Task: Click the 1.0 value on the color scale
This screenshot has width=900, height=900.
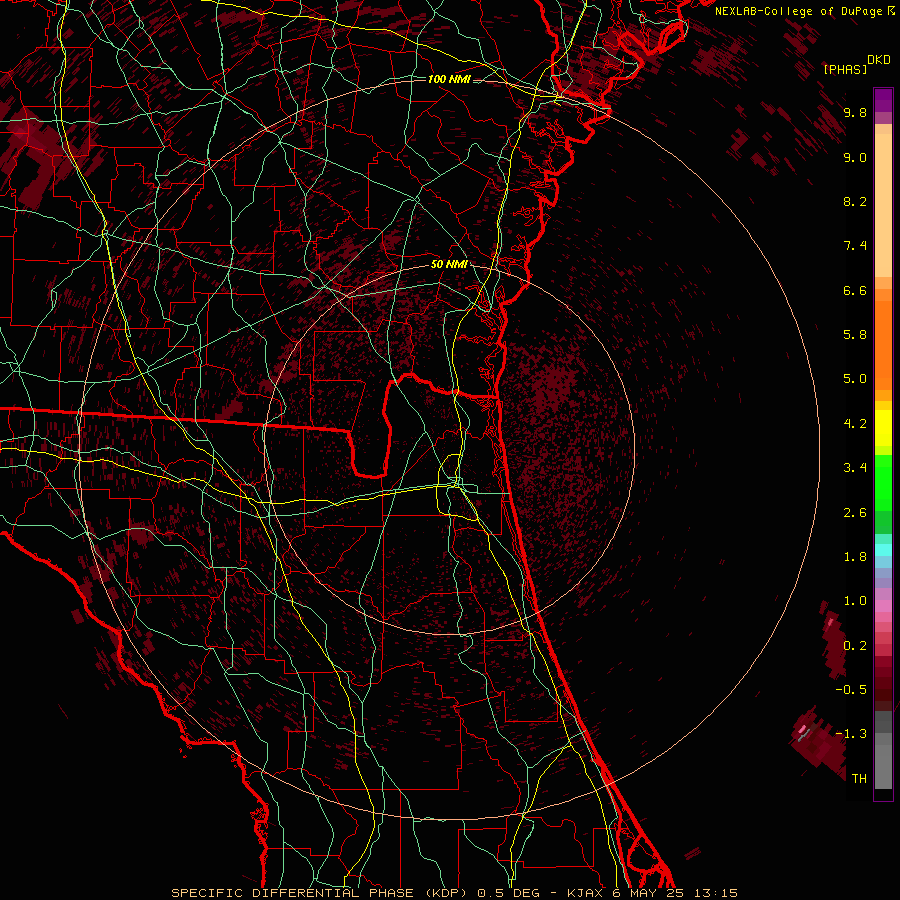Action: click(855, 601)
